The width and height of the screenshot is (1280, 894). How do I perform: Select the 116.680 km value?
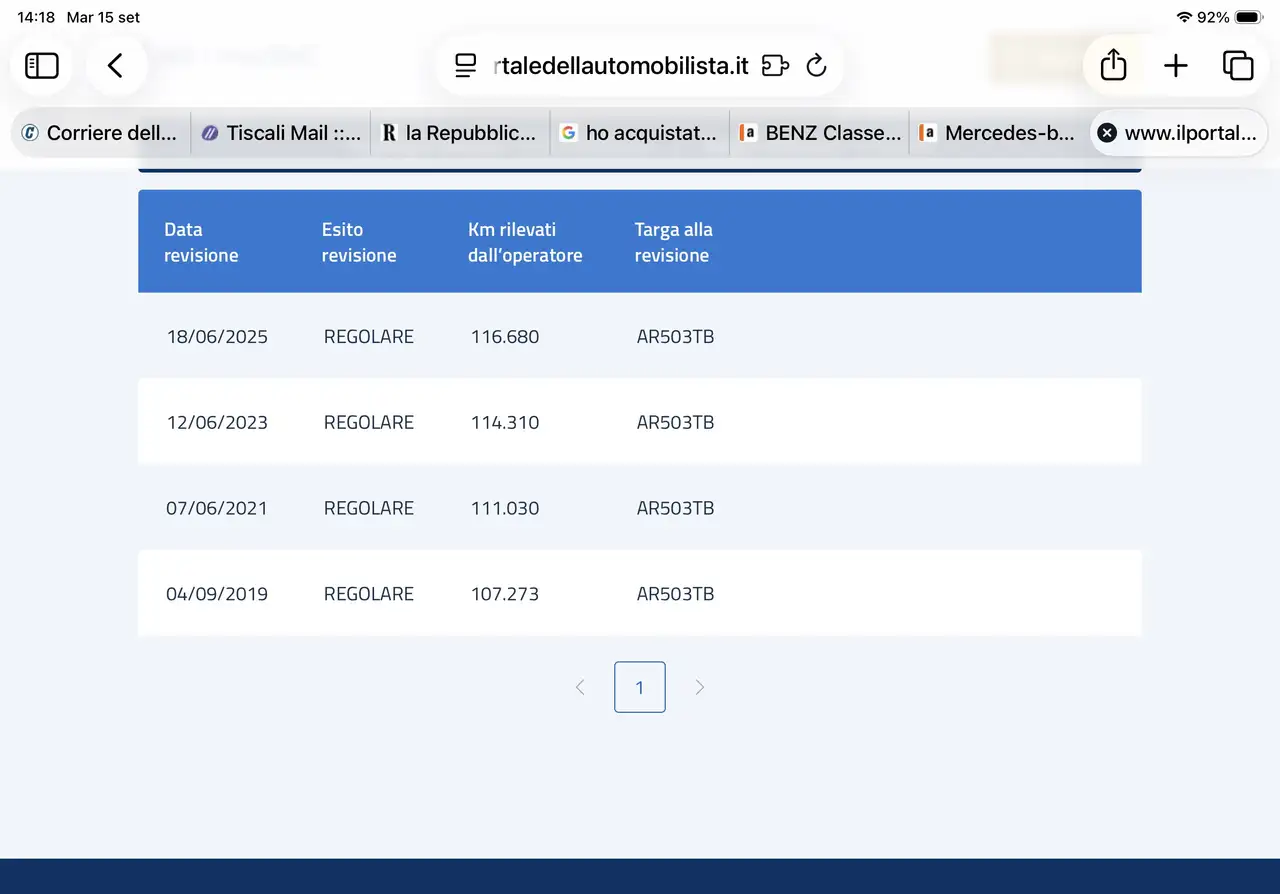(x=505, y=337)
